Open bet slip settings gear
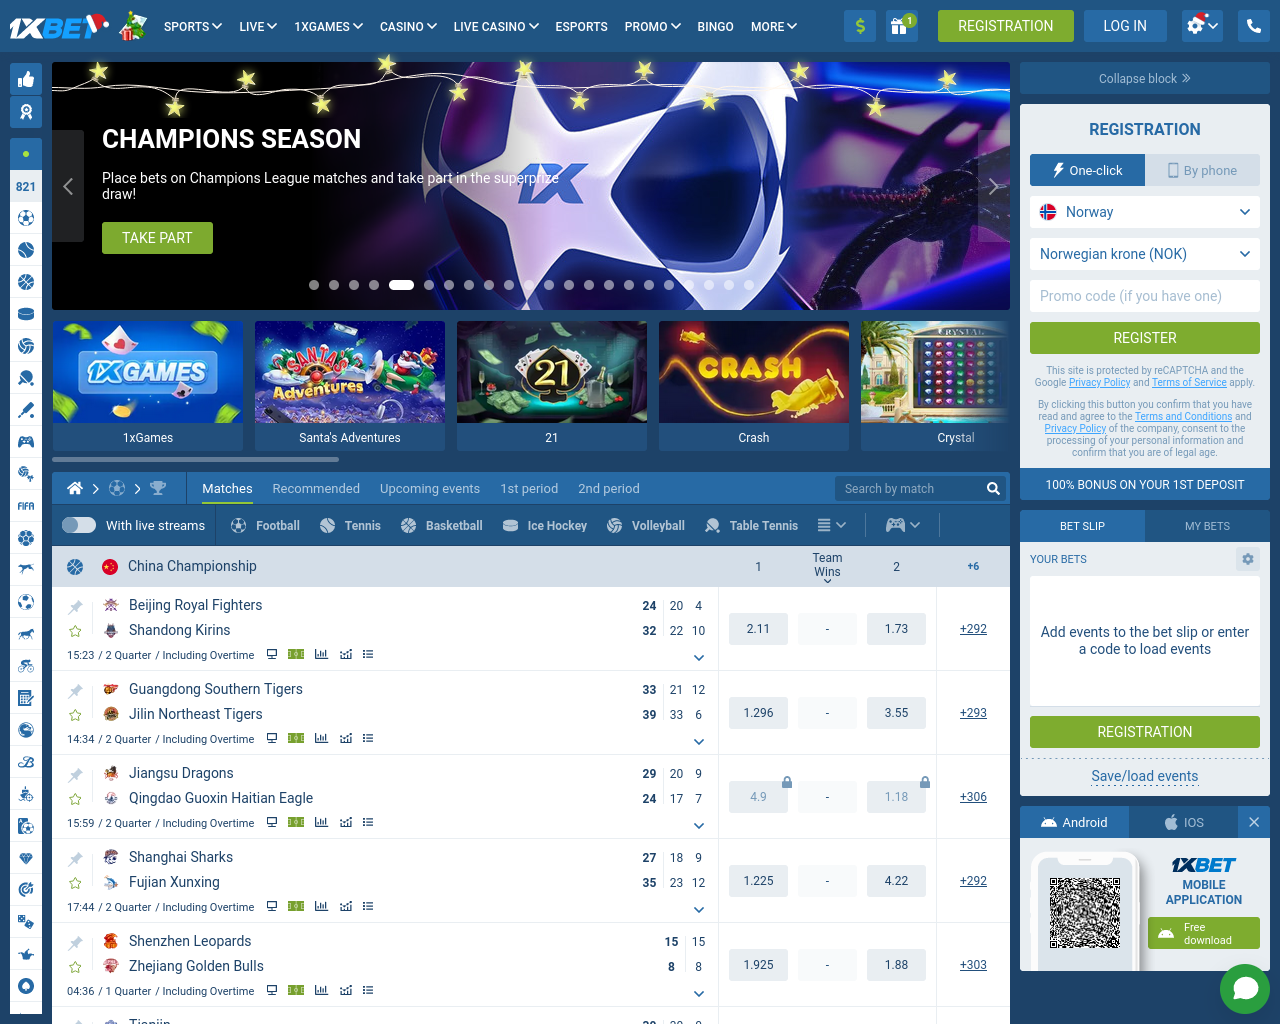 1247,559
